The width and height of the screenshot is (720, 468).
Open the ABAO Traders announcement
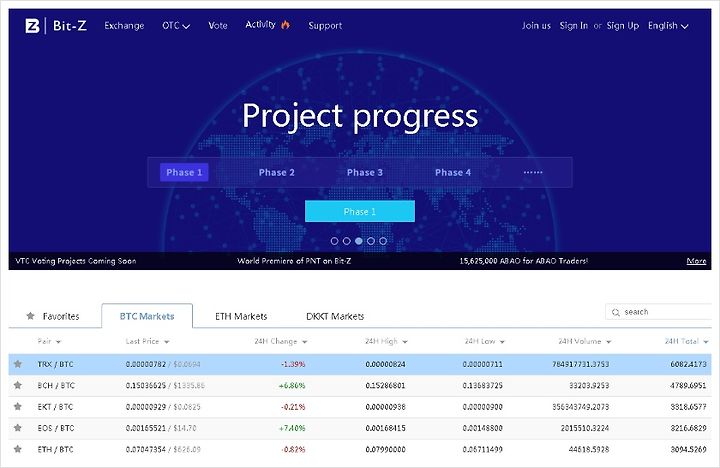pyautogui.click(x=523, y=261)
